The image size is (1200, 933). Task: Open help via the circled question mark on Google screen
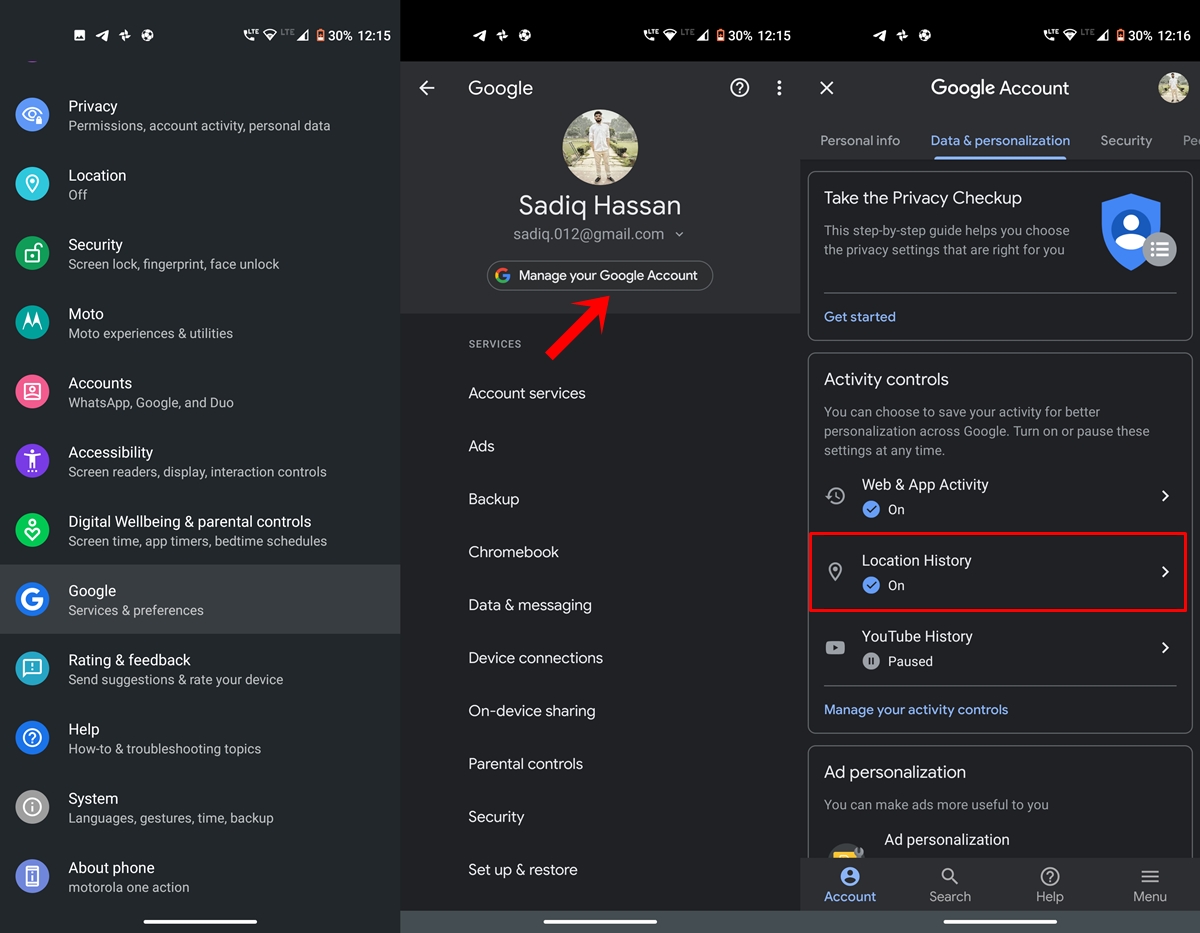[x=740, y=88]
